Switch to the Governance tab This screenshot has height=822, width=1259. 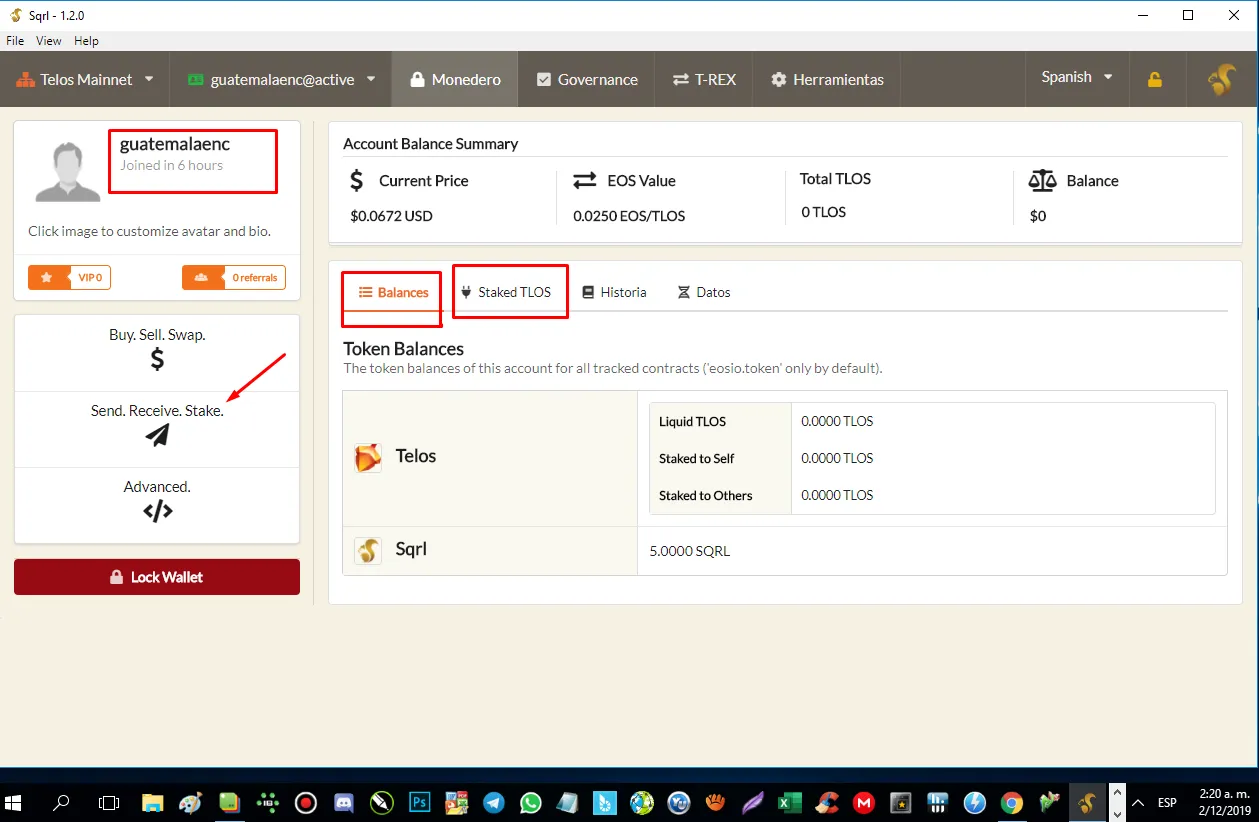pos(587,79)
